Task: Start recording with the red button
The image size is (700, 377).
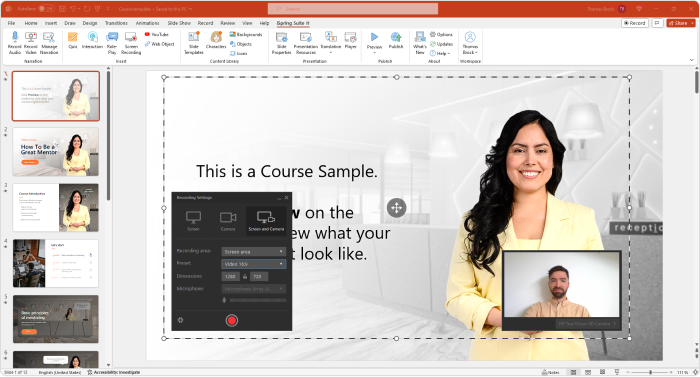Action: click(232, 320)
